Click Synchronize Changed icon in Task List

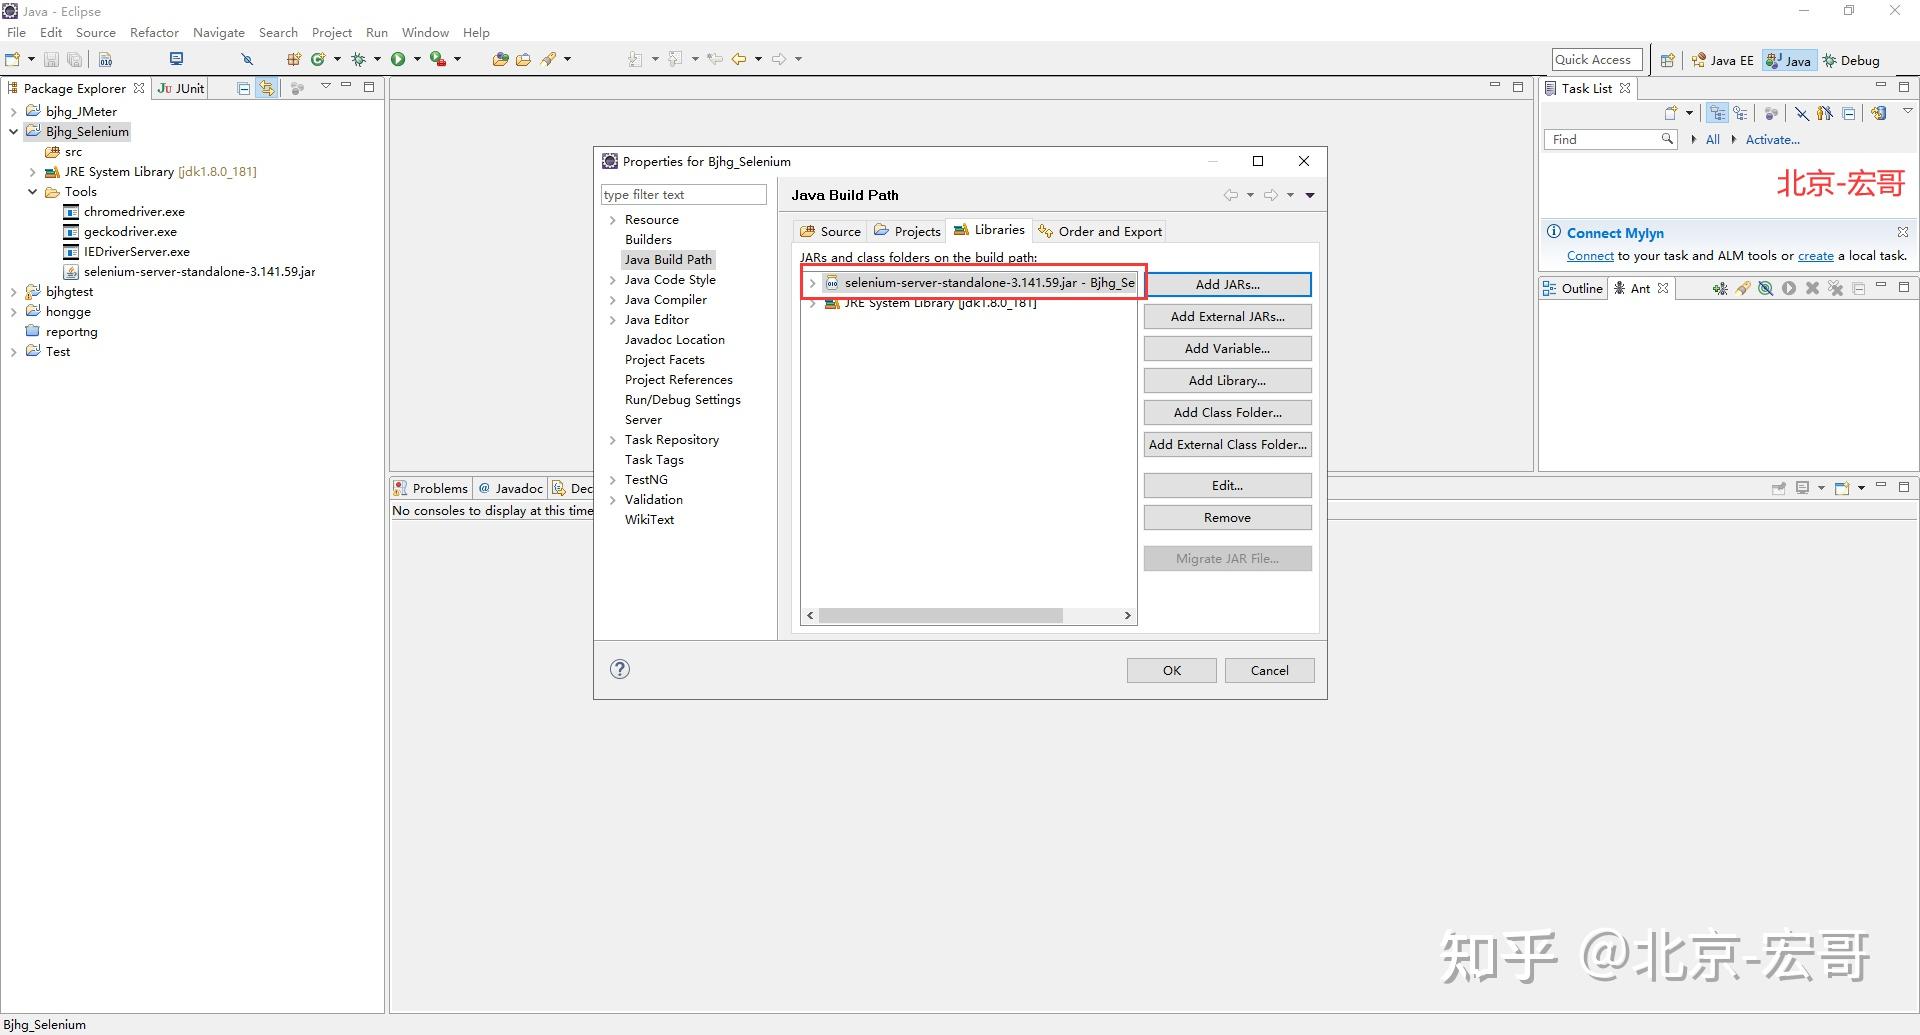[x=1879, y=113]
